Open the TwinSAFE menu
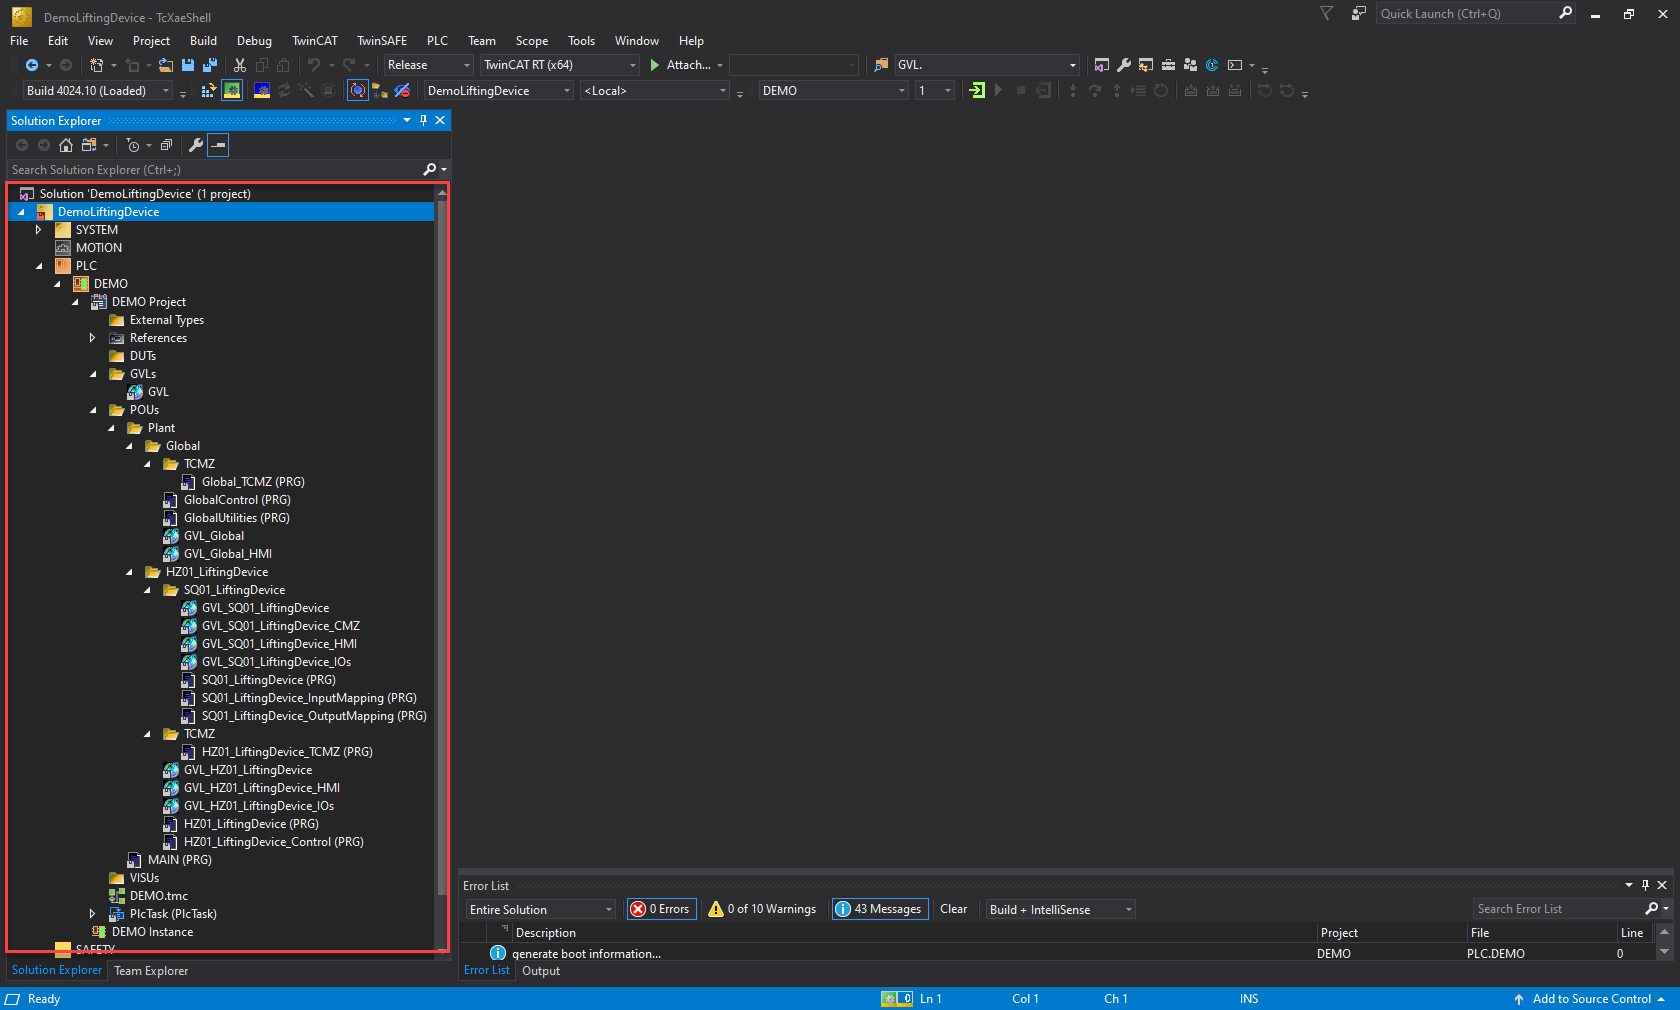This screenshot has width=1680, height=1010. coord(382,41)
